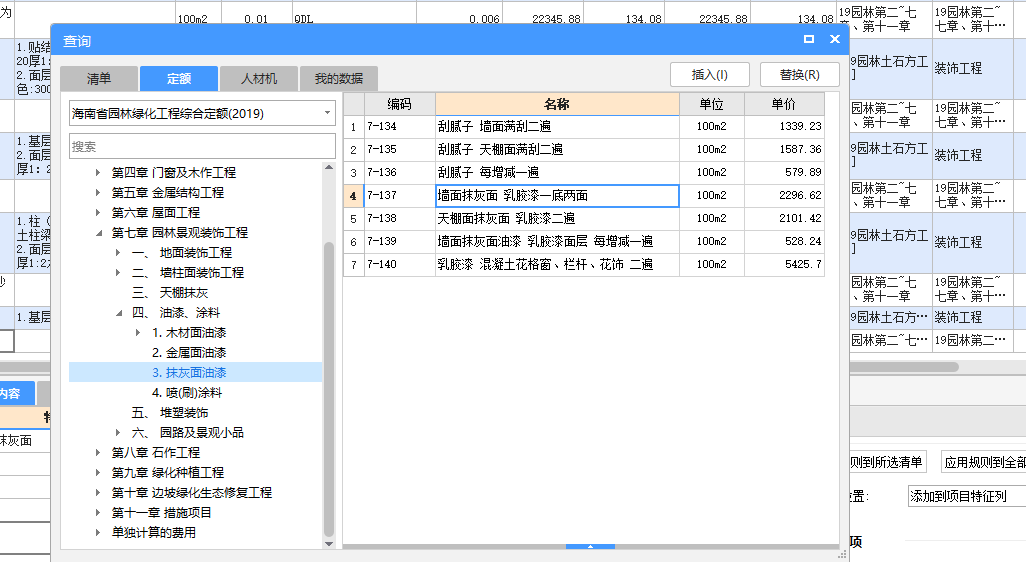This screenshot has width=1026, height=562.
Task: Click the 单价 column header
Action: point(783,104)
